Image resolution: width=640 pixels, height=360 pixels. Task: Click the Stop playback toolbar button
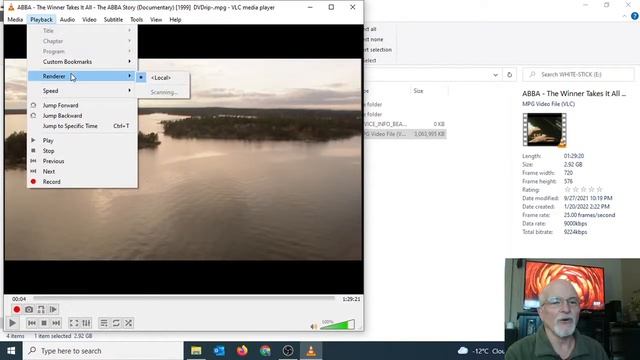pyautogui.click(x=44, y=323)
